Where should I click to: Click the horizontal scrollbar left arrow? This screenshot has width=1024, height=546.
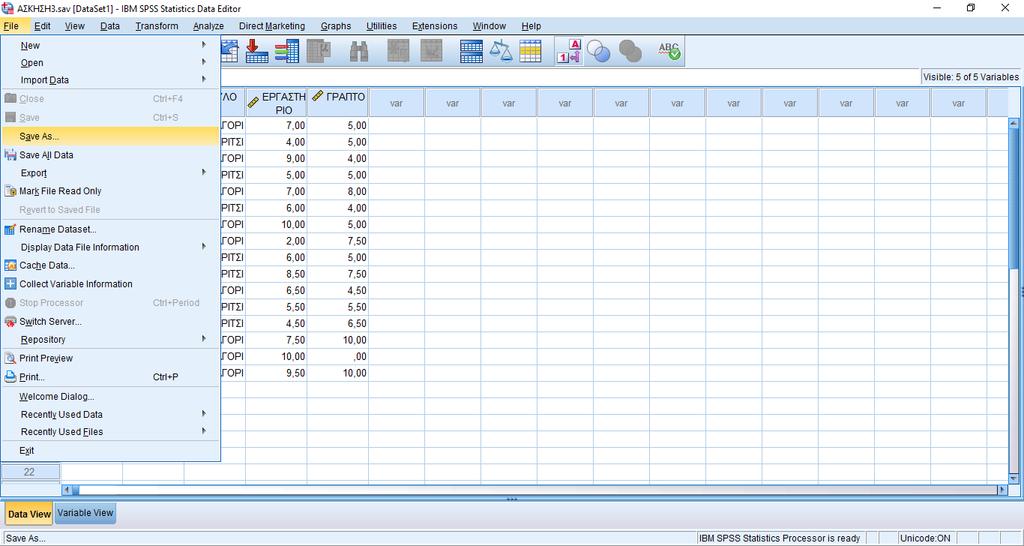point(67,490)
